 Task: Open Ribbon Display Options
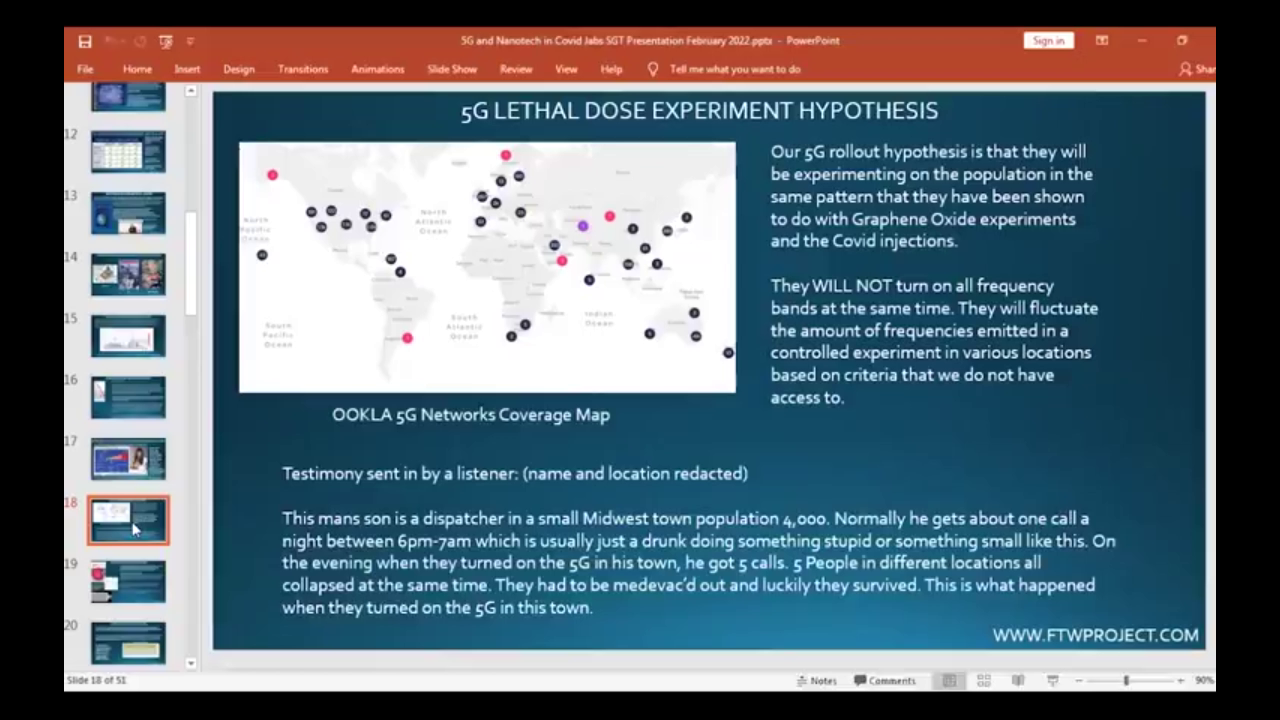click(x=1101, y=41)
